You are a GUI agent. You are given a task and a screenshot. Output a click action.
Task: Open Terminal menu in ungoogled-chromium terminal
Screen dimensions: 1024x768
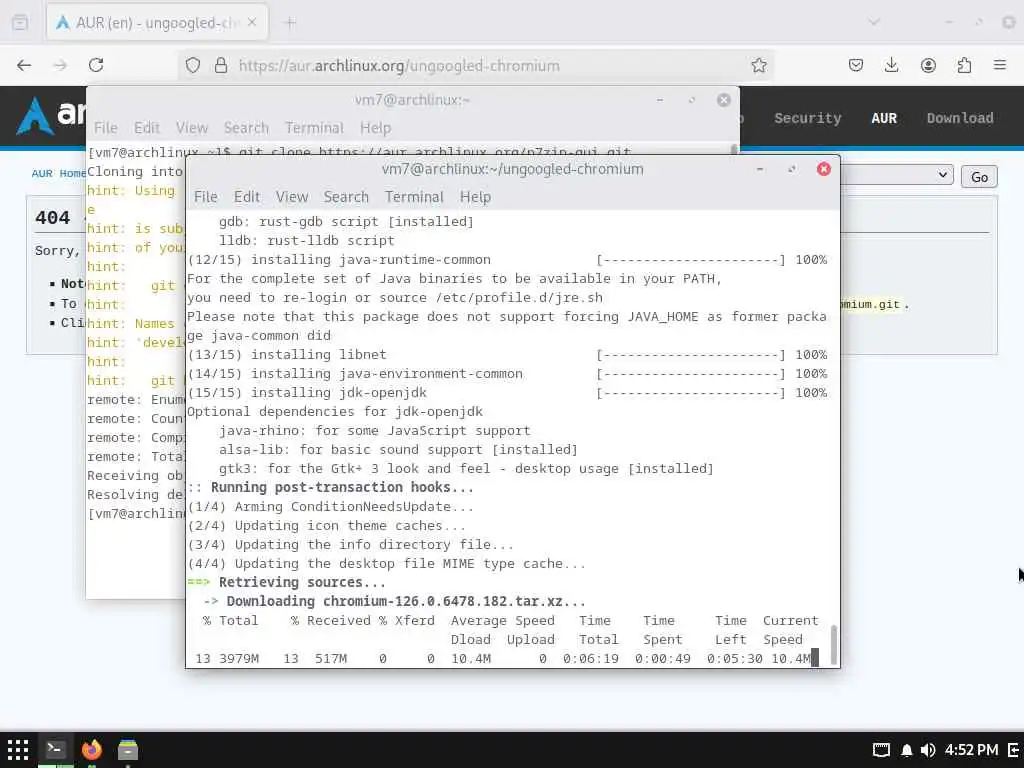click(x=414, y=197)
